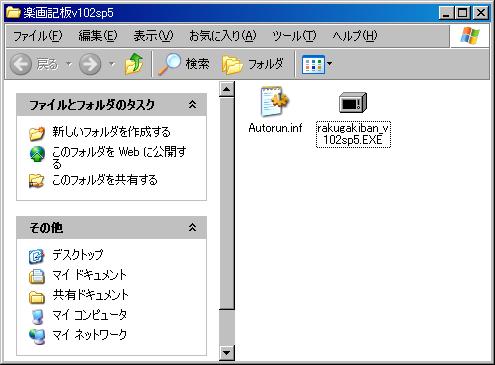
Task: Open the Views icon menu
Action: tap(313, 64)
